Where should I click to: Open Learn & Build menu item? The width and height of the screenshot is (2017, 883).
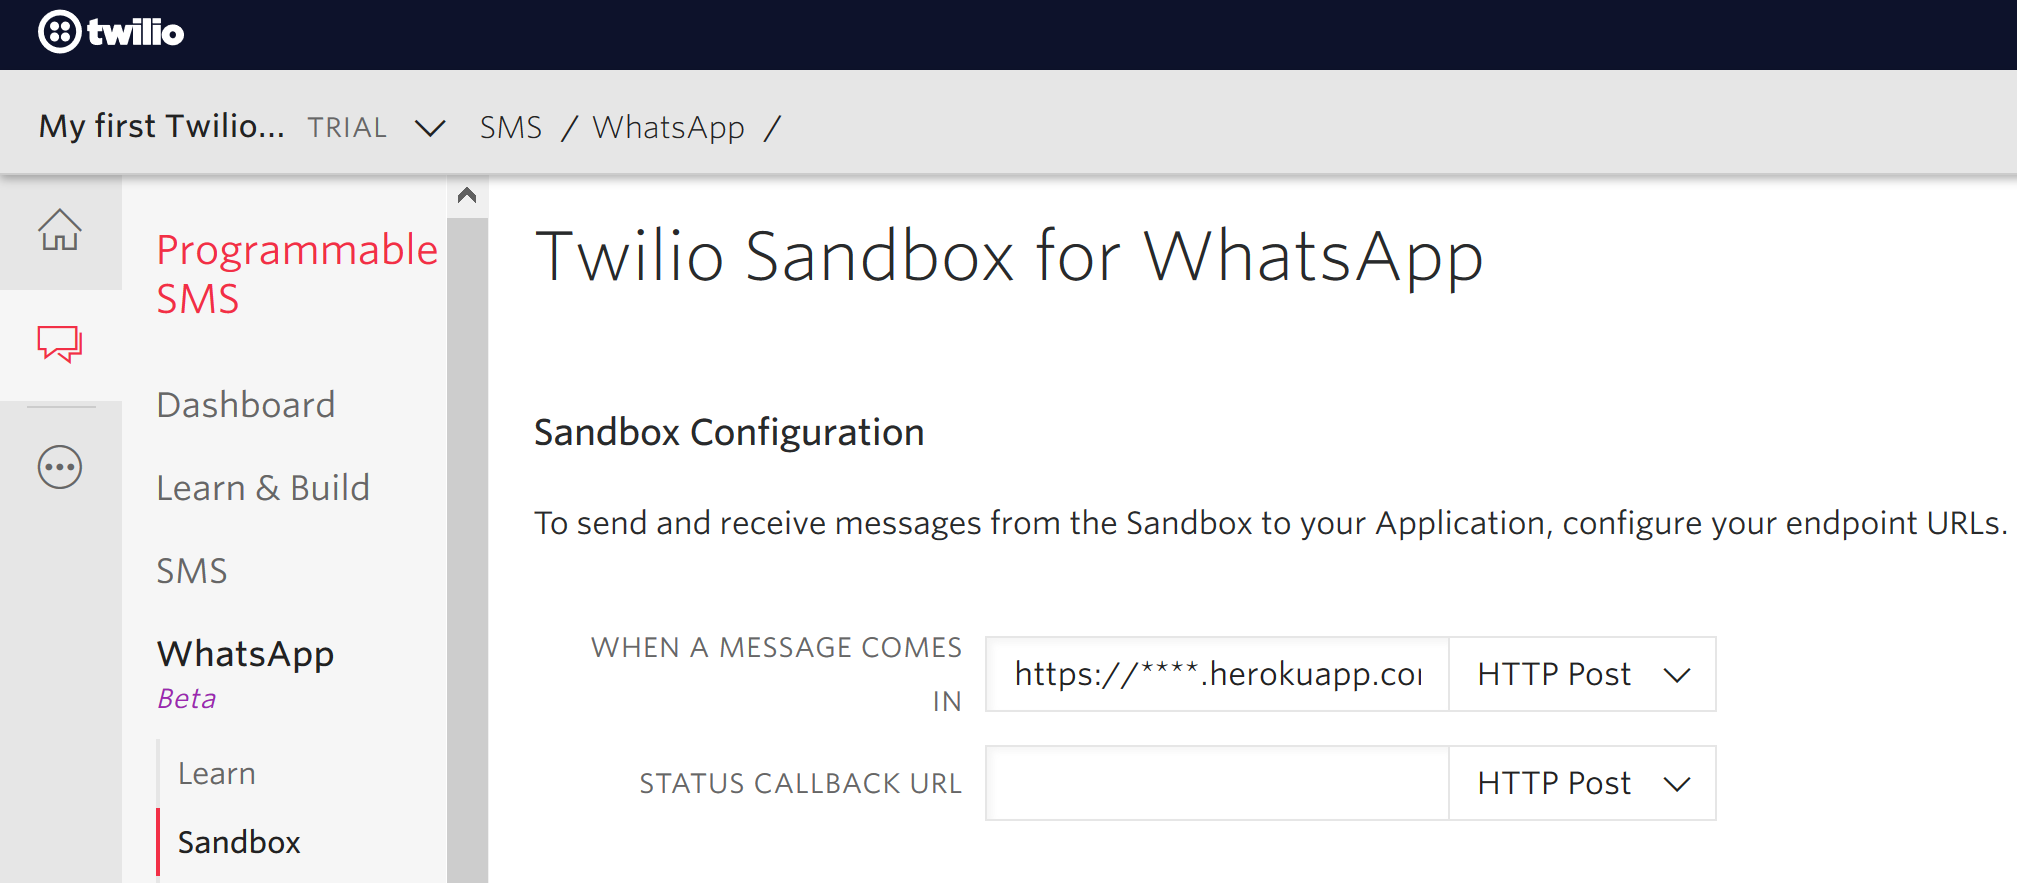(x=263, y=488)
